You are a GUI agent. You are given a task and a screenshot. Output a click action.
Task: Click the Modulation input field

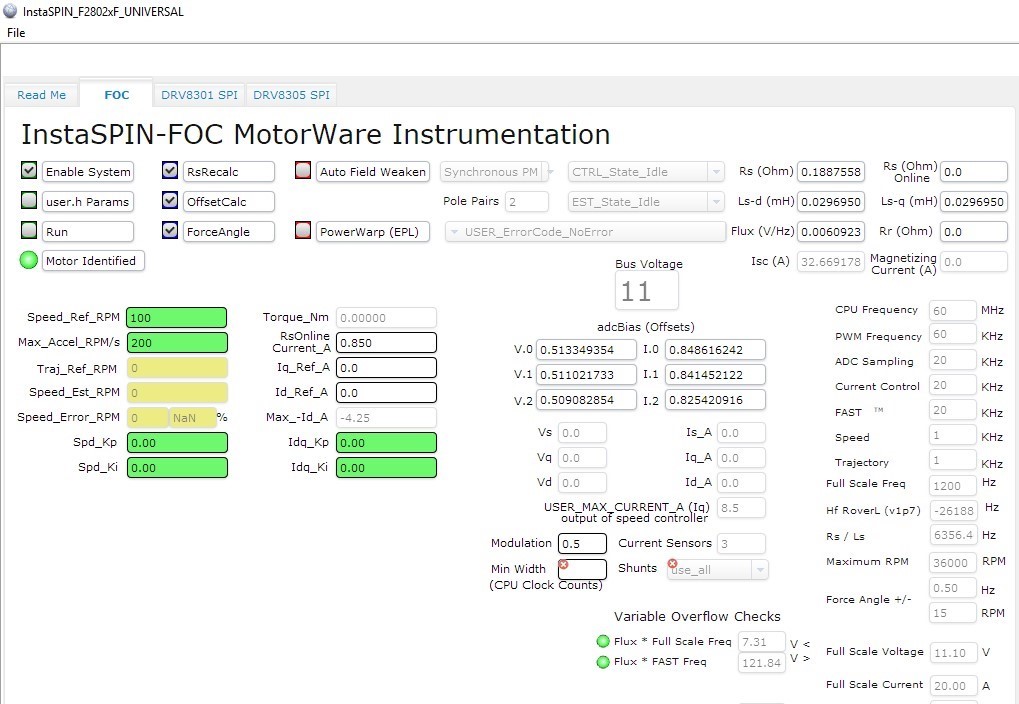click(x=582, y=543)
